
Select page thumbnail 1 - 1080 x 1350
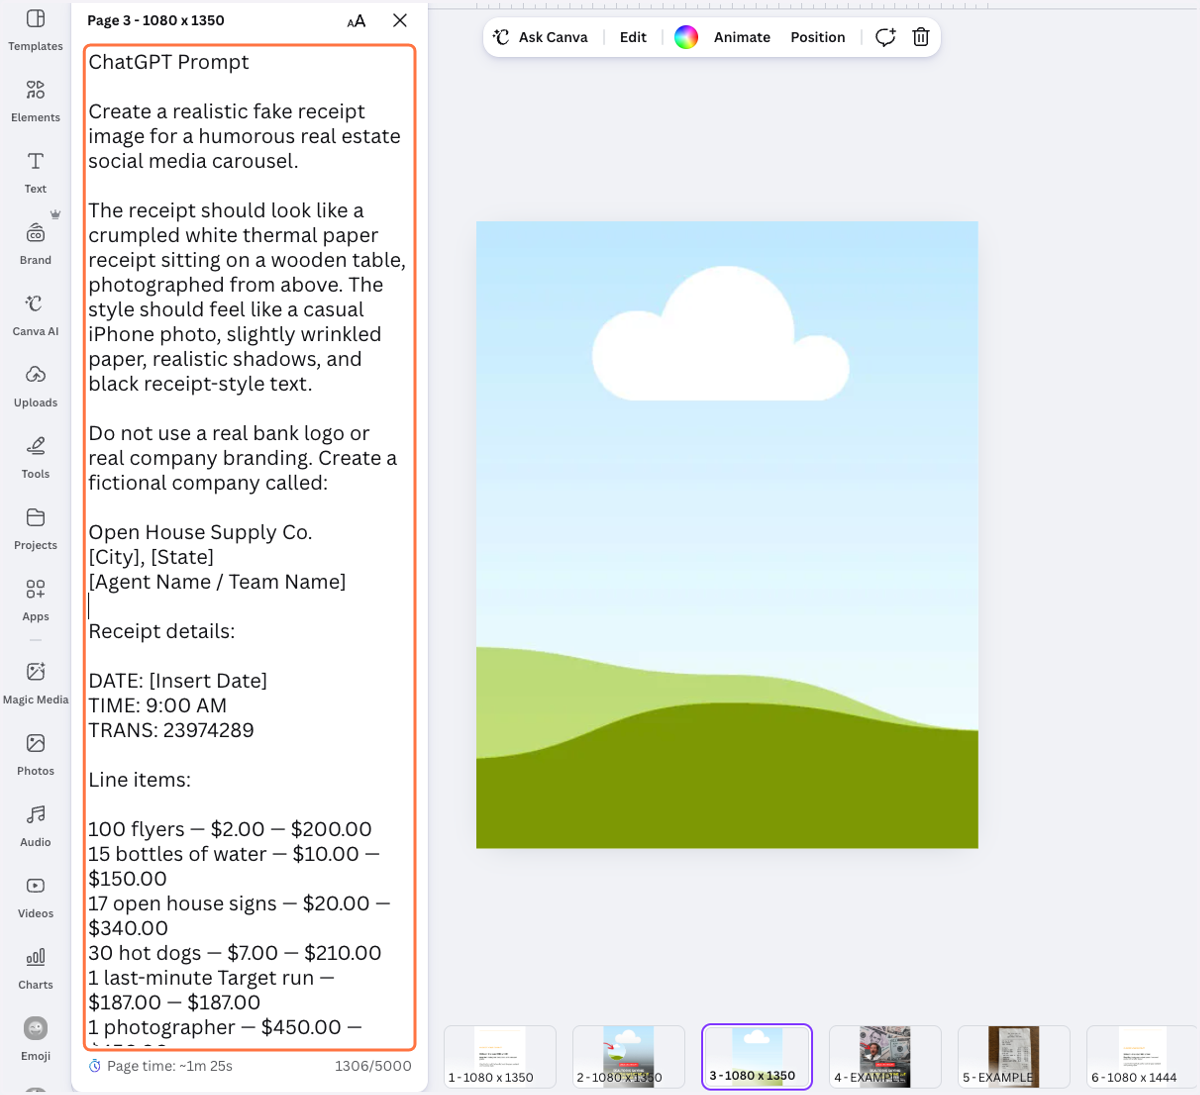(500, 1056)
